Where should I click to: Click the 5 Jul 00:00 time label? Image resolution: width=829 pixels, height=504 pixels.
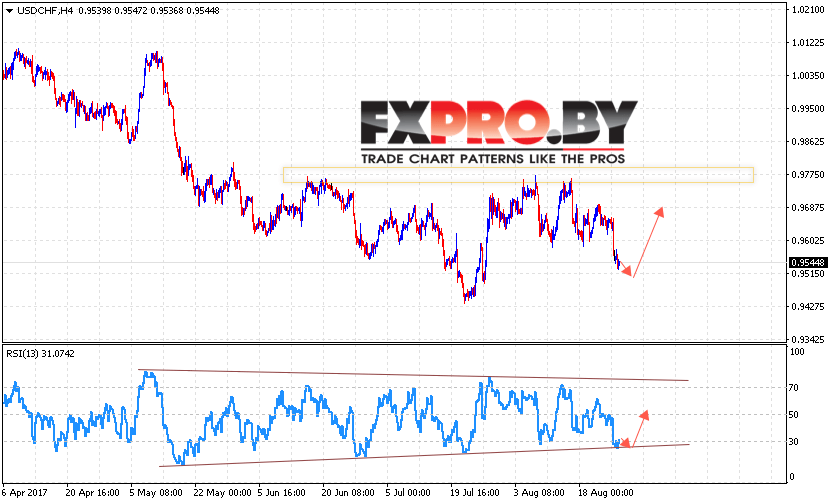[x=408, y=493]
